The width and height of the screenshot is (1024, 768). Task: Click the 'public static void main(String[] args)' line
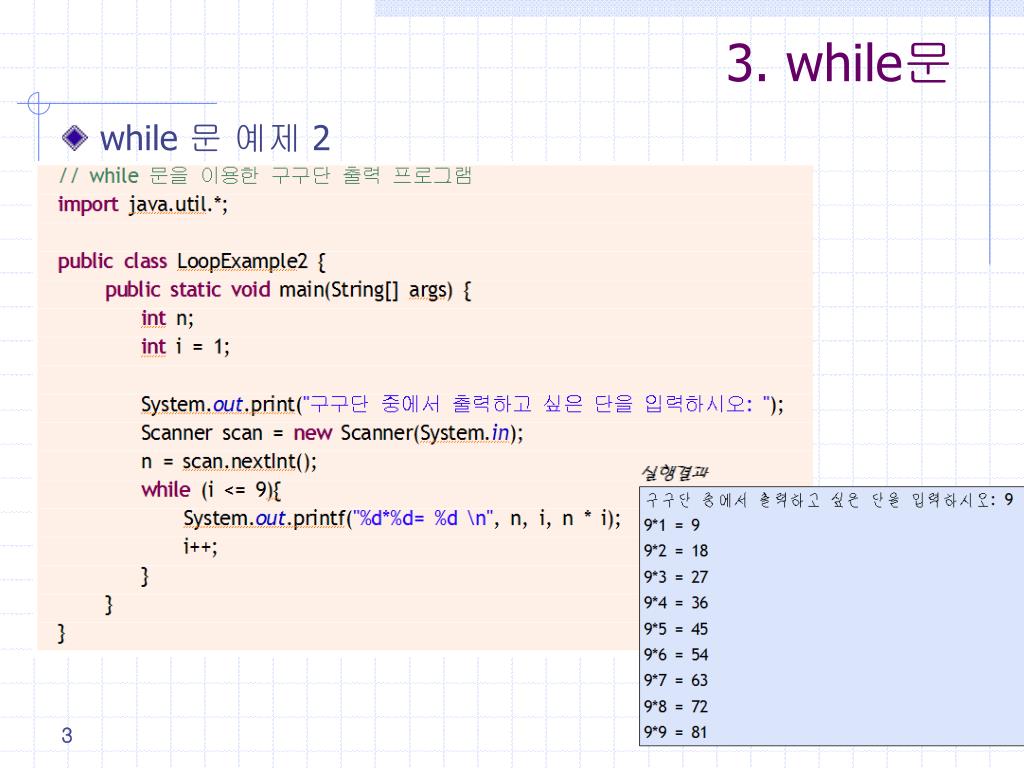[x=288, y=289]
